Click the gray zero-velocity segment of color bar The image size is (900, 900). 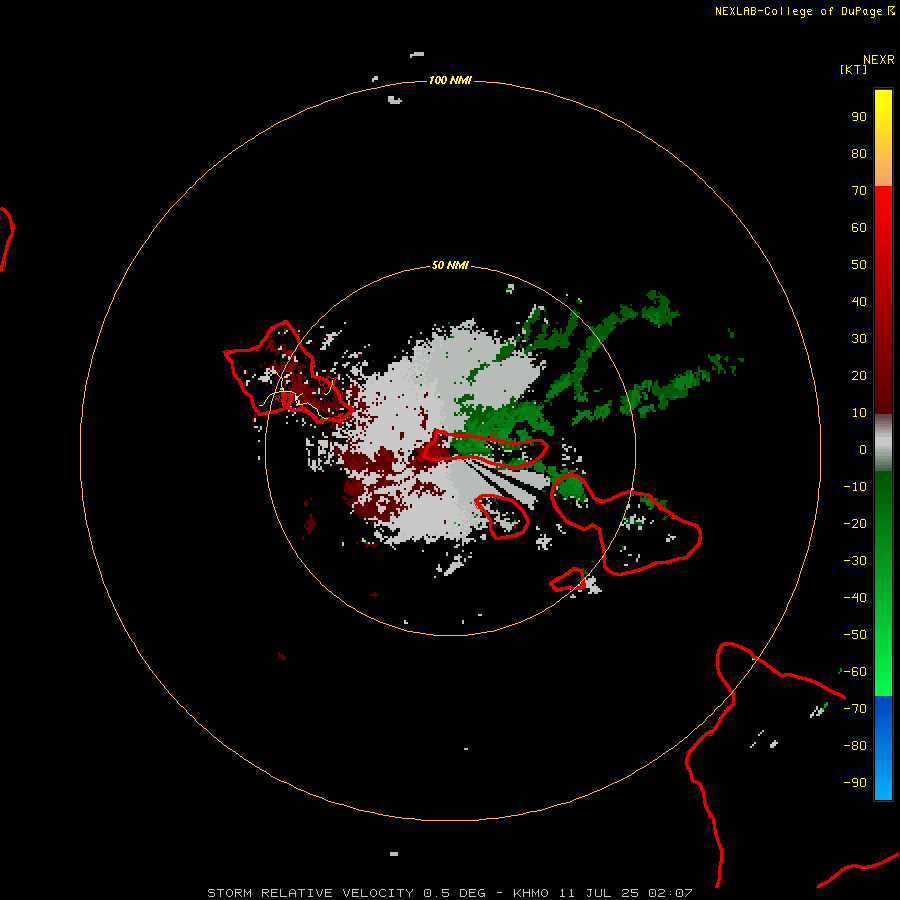point(883,443)
